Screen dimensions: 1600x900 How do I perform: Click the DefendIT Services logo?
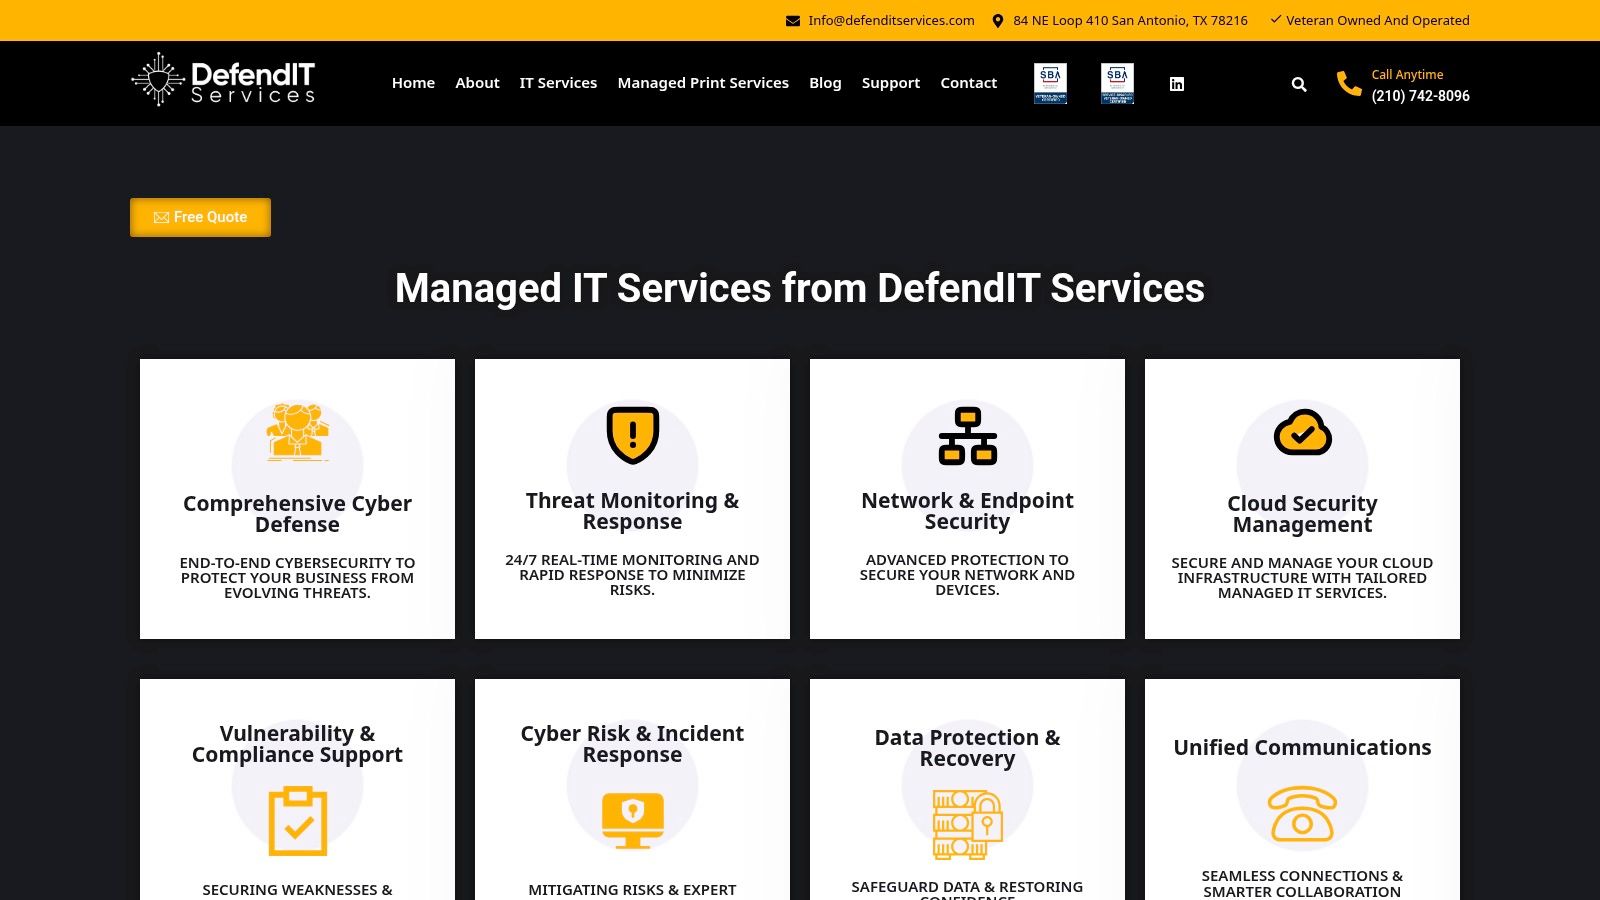point(223,81)
